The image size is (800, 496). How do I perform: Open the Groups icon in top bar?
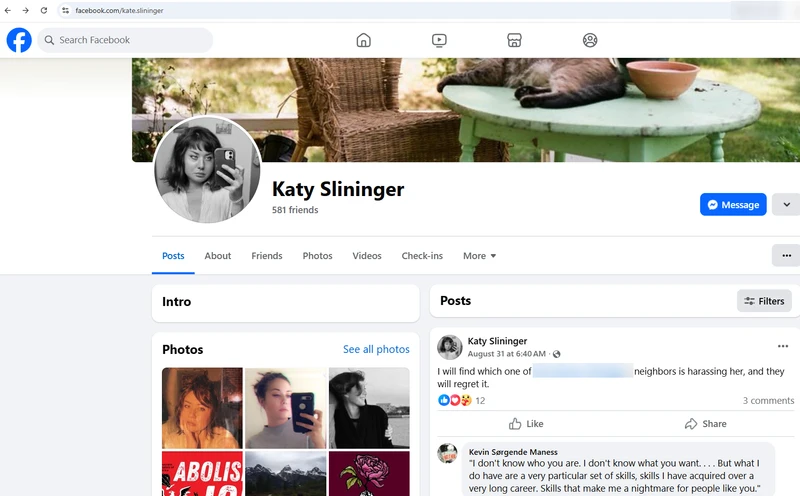pyautogui.click(x=590, y=40)
